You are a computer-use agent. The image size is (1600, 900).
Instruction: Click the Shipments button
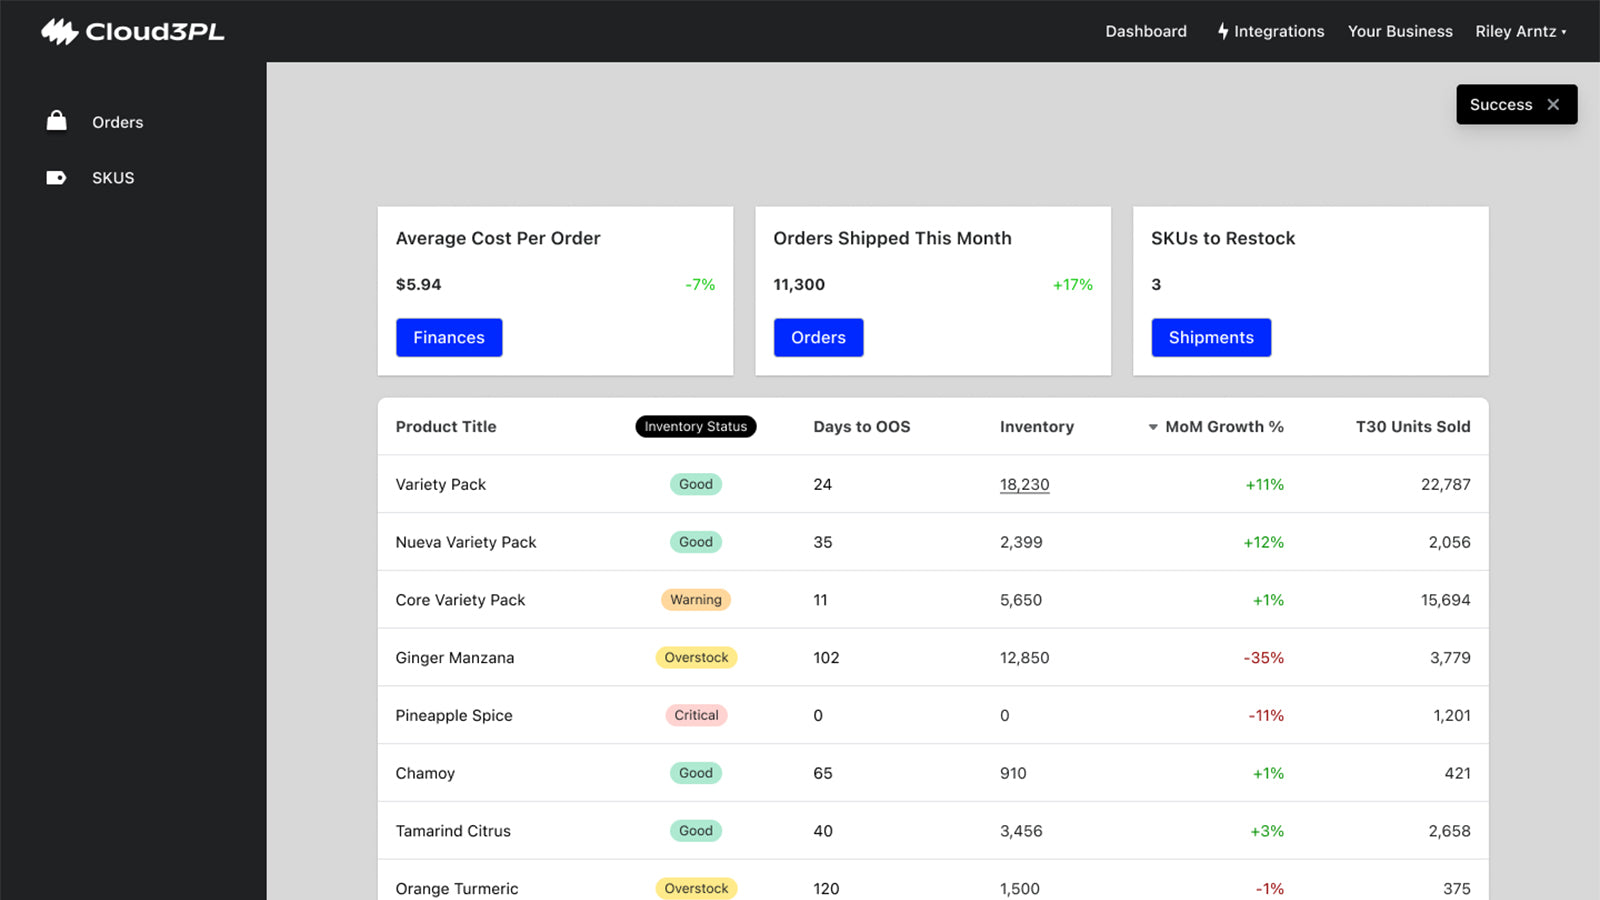click(1210, 338)
